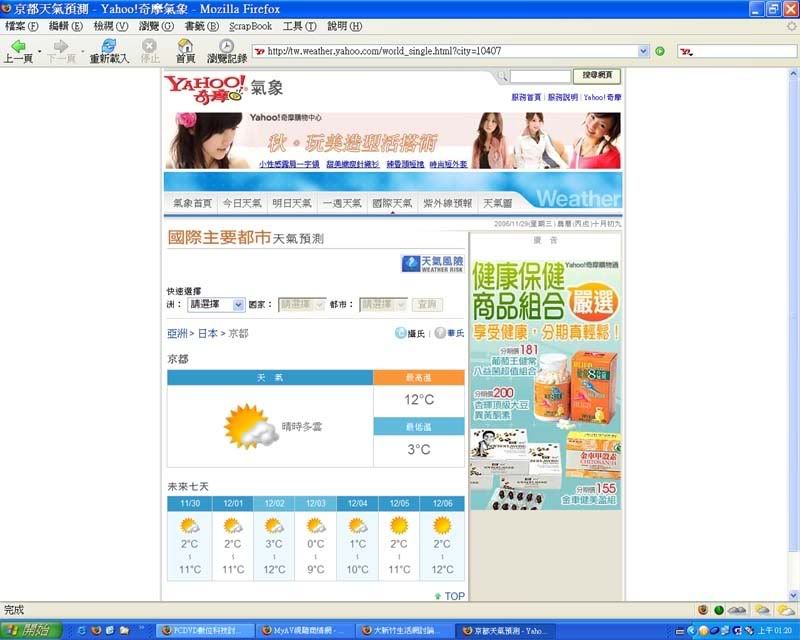Switch temperature to Celsius (攝氏)
The height and width of the screenshot is (640, 800).
pyautogui.click(x=410, y=333)
